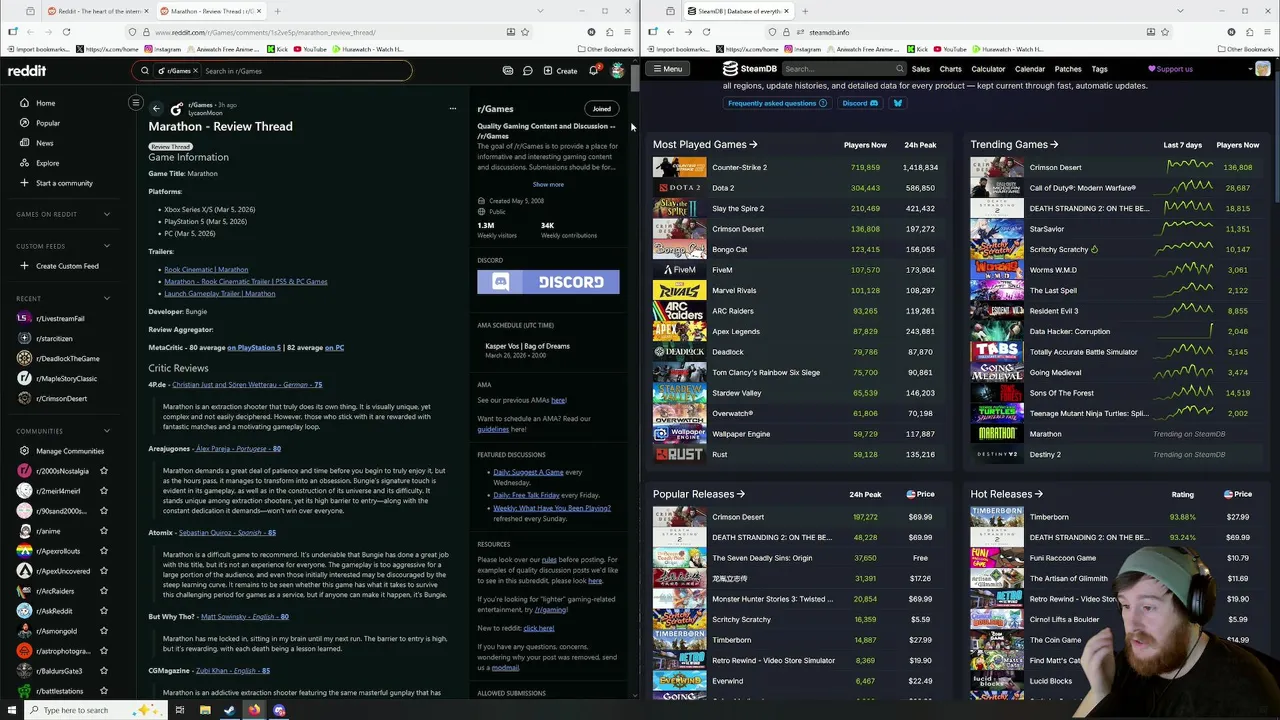
Task: Reload the Reddit browser page
Action: 66,32
